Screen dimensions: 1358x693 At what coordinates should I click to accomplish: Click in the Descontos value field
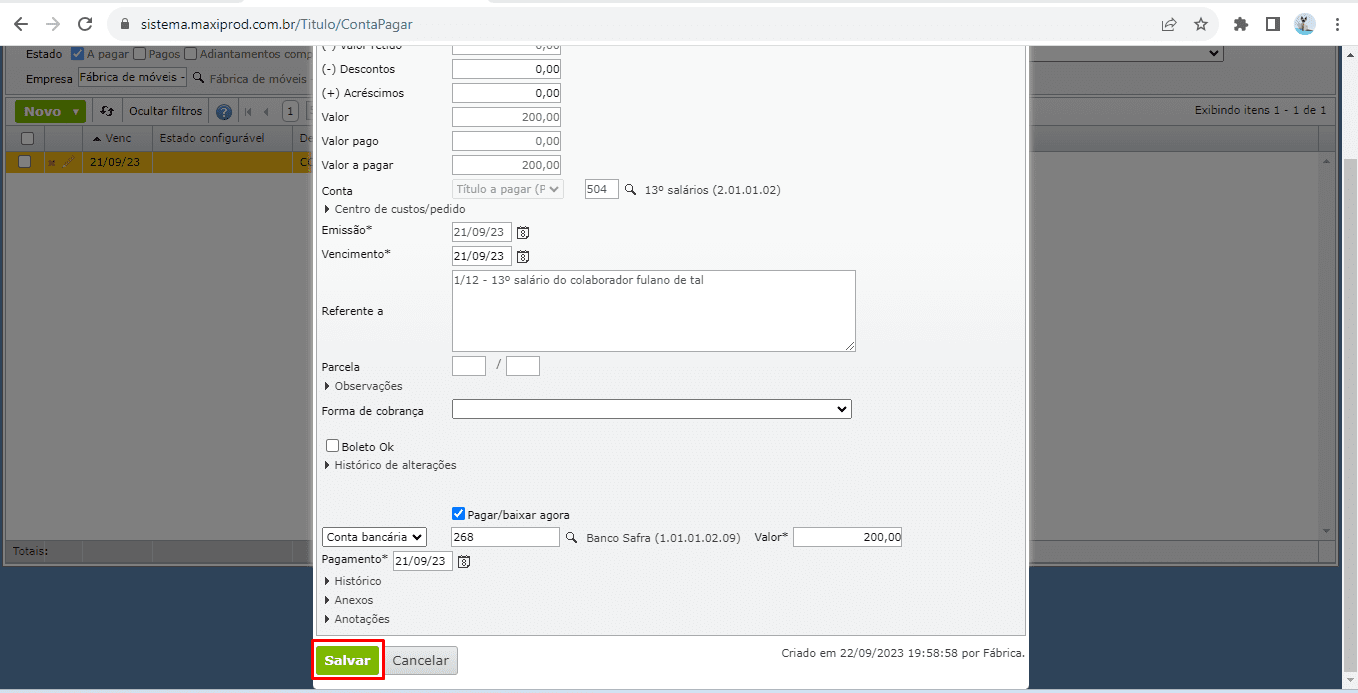[506, 69]
